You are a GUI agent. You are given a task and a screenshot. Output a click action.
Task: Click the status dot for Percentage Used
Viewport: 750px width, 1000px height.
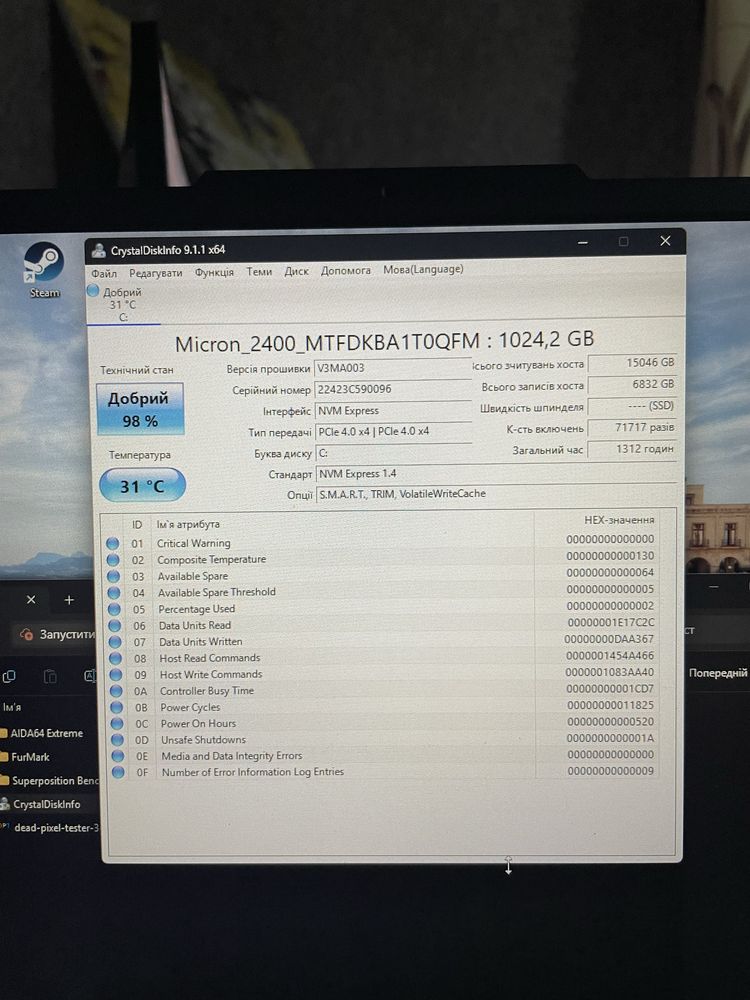coord(114,609)
